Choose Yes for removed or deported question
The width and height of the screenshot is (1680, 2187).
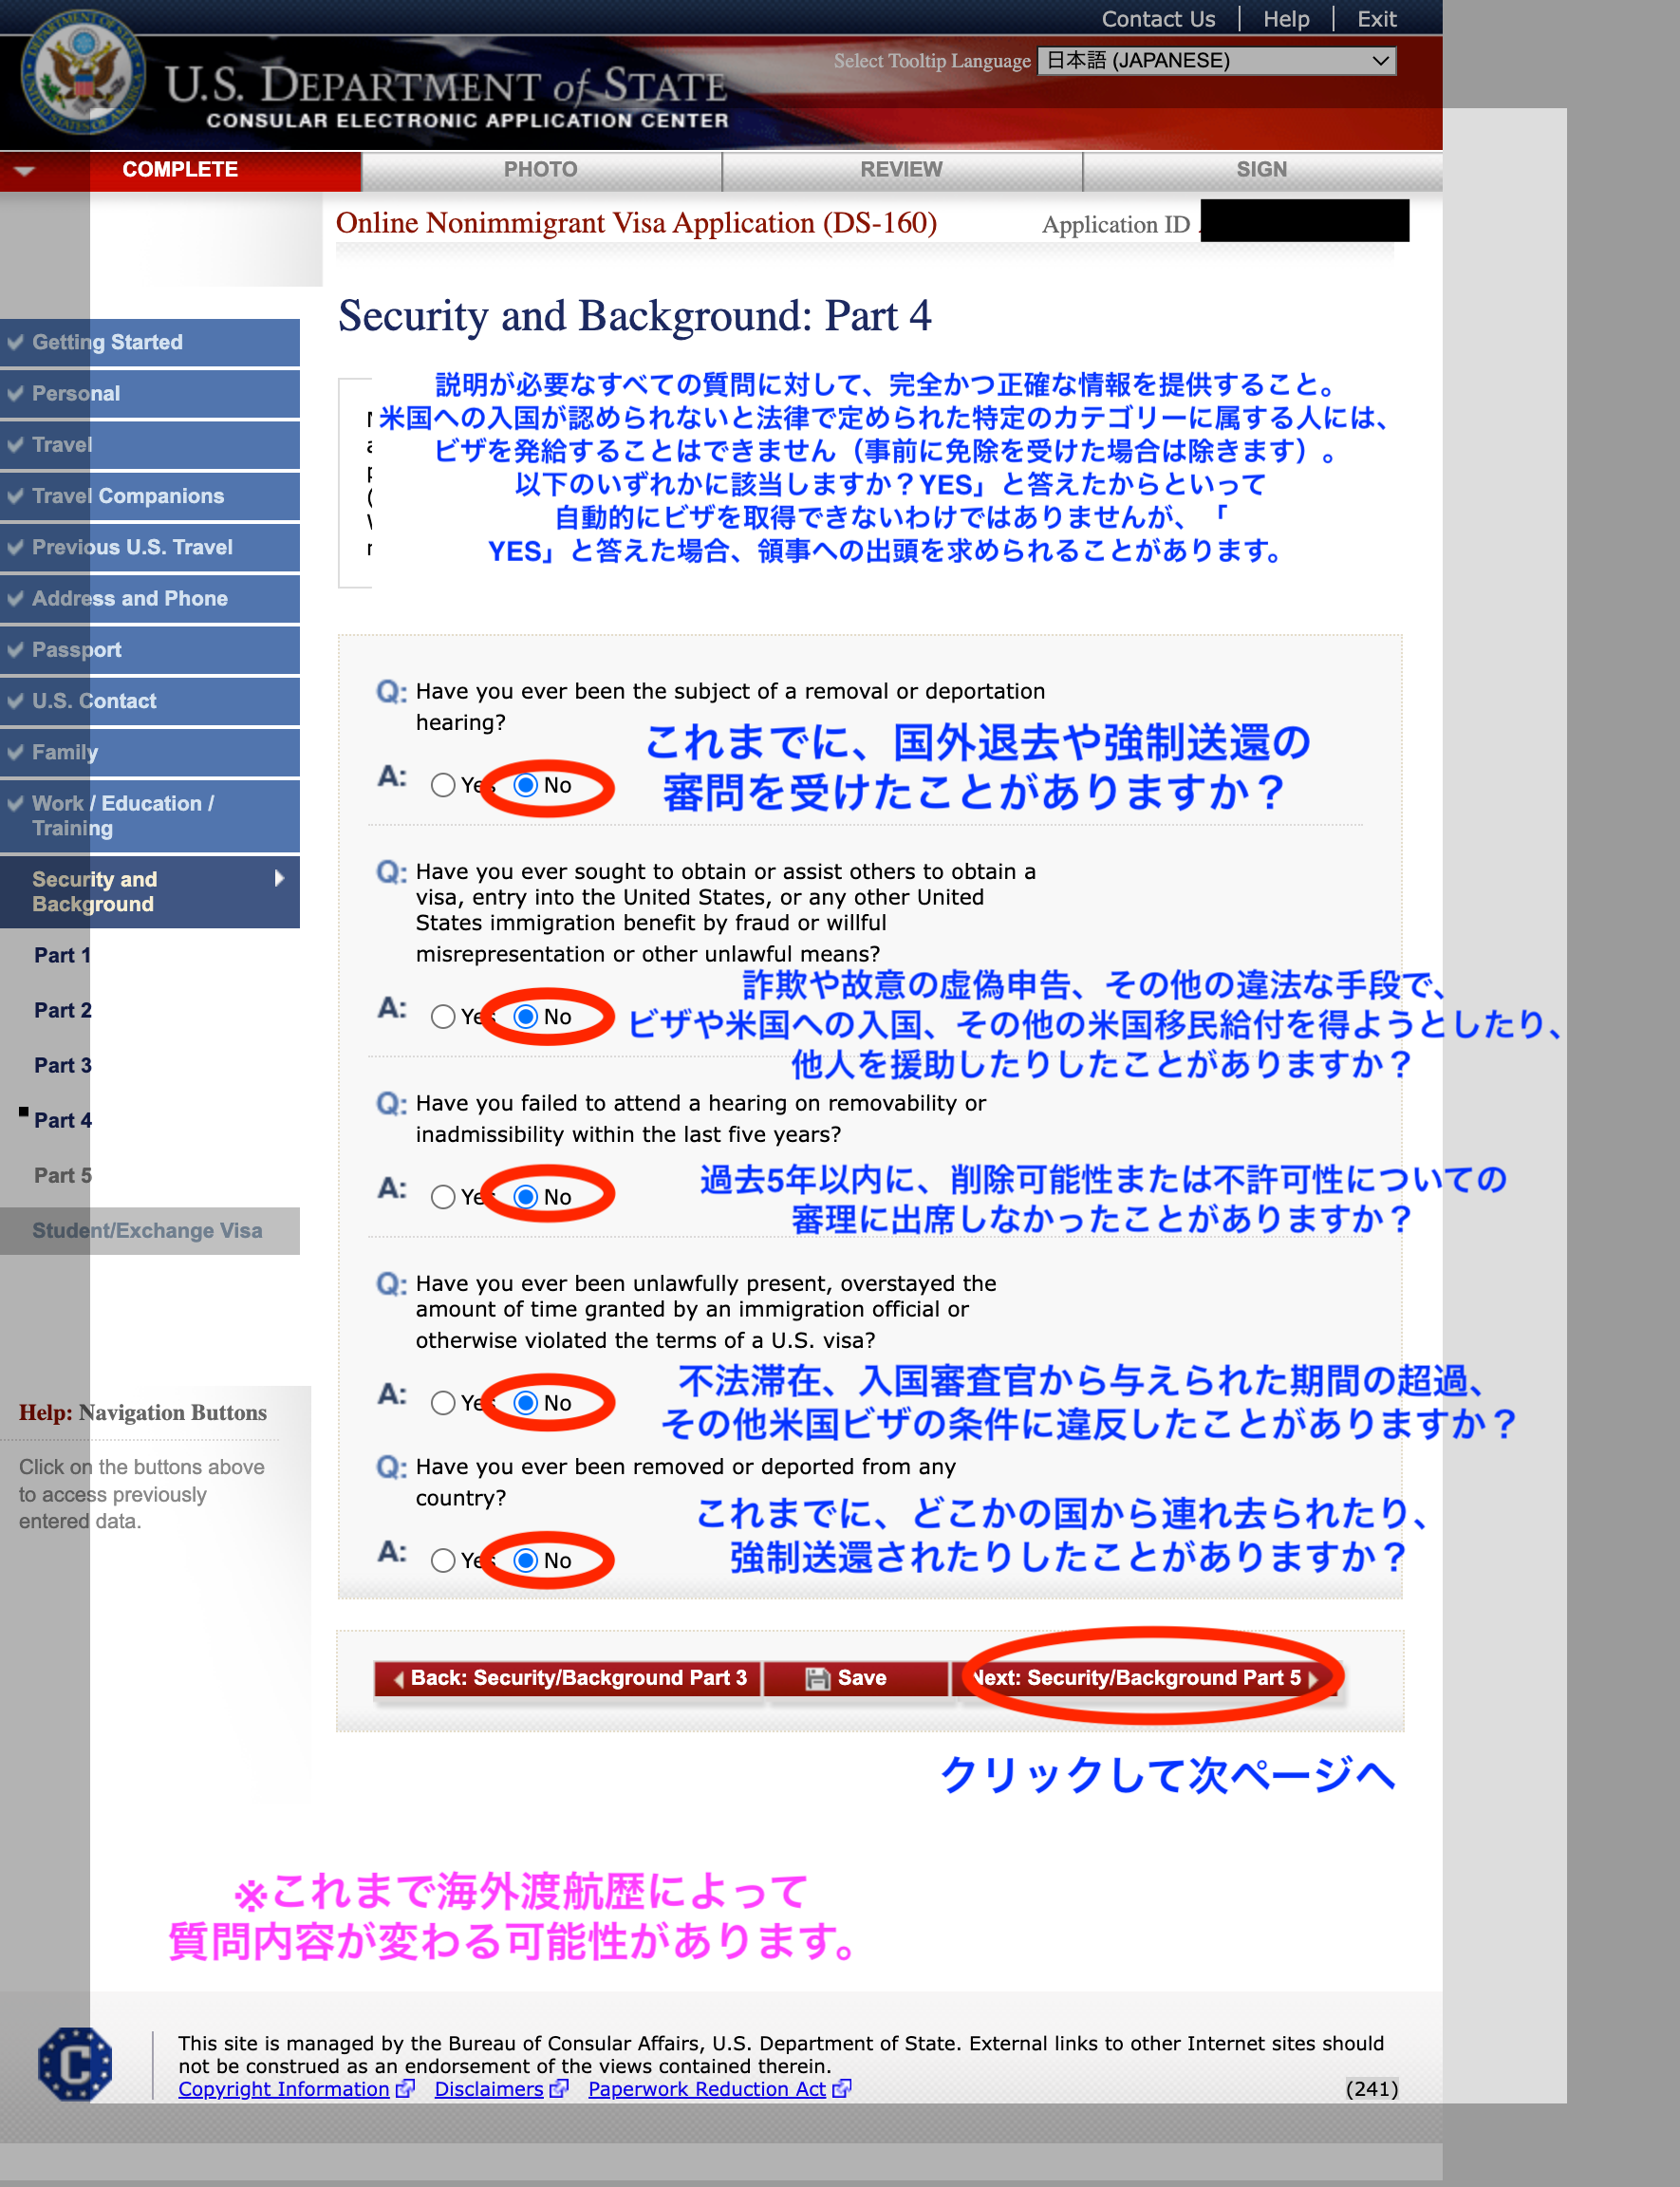(443, 1560)
